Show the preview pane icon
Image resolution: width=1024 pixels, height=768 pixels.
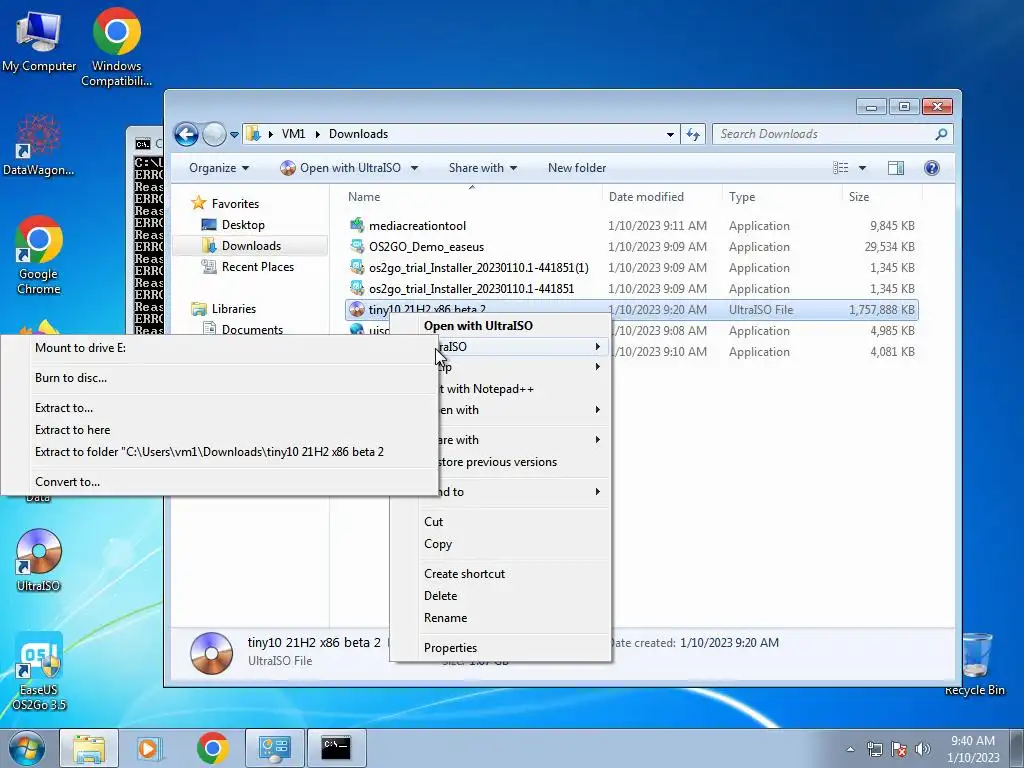pyautogui.click(x=896, y=168)
